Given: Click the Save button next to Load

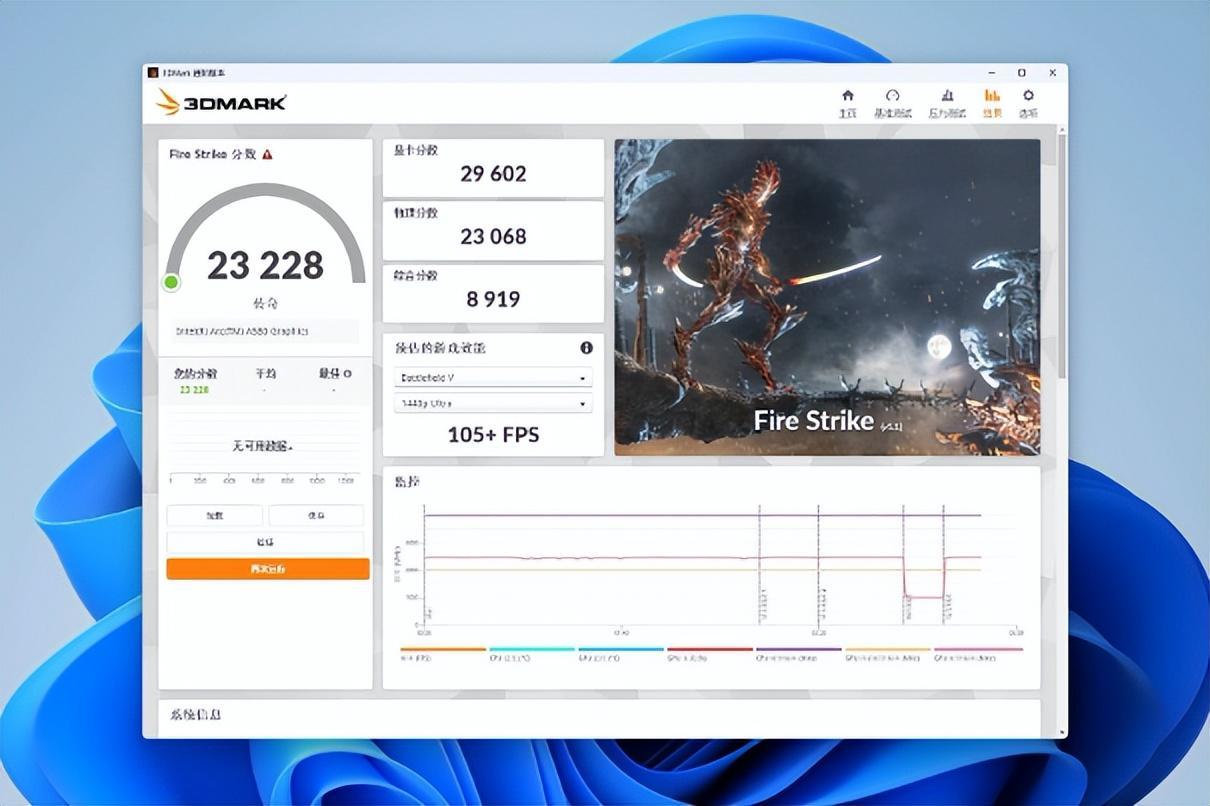Looking at the screenshot, I should [317, 515].
